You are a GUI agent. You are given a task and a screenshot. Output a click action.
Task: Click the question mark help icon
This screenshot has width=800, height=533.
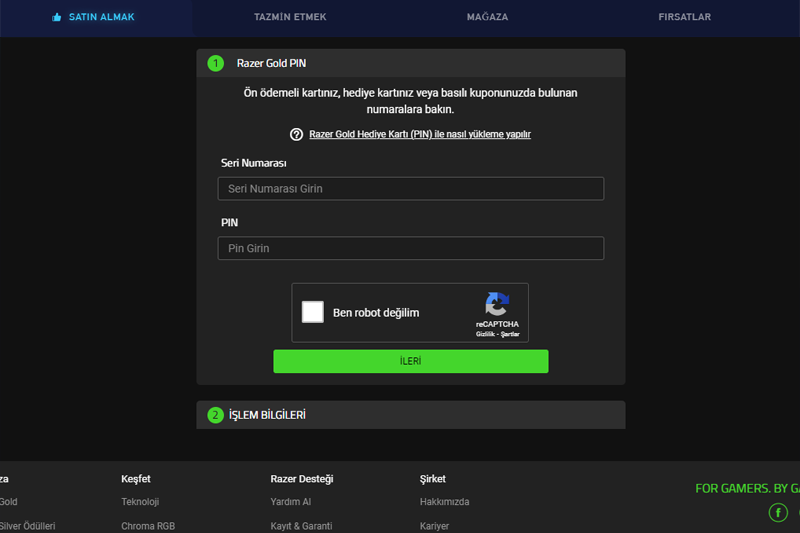(x=296, y=134)
